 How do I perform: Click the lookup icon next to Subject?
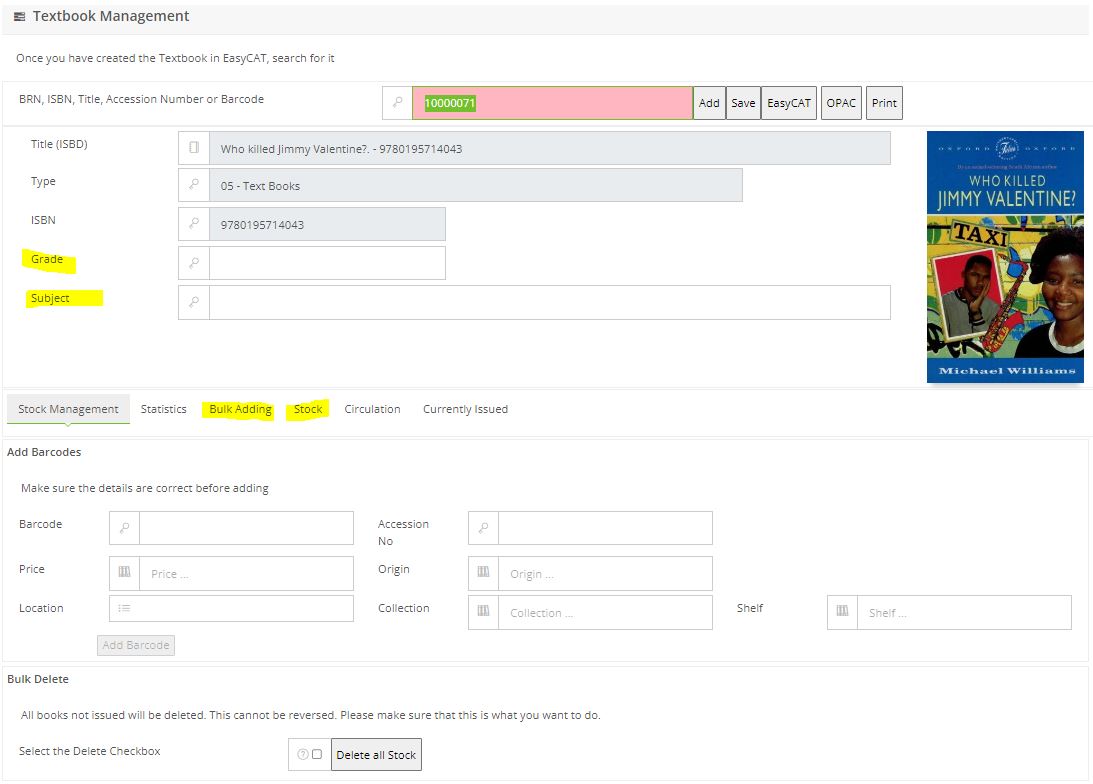point(194,302)
